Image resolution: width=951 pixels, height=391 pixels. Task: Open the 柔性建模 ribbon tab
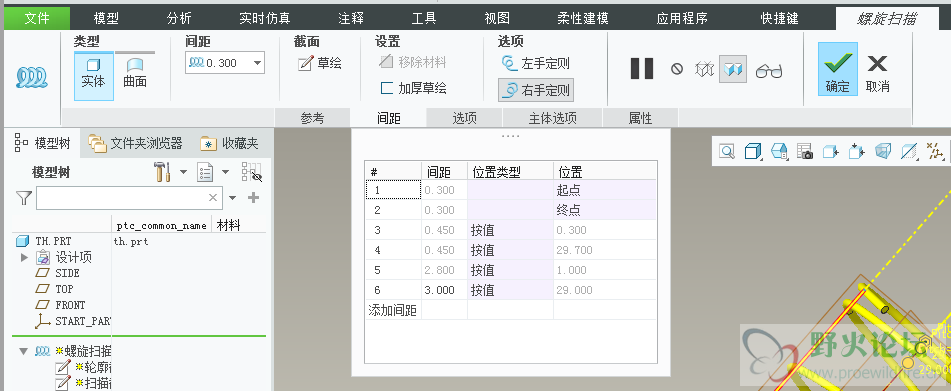[582, 18]
